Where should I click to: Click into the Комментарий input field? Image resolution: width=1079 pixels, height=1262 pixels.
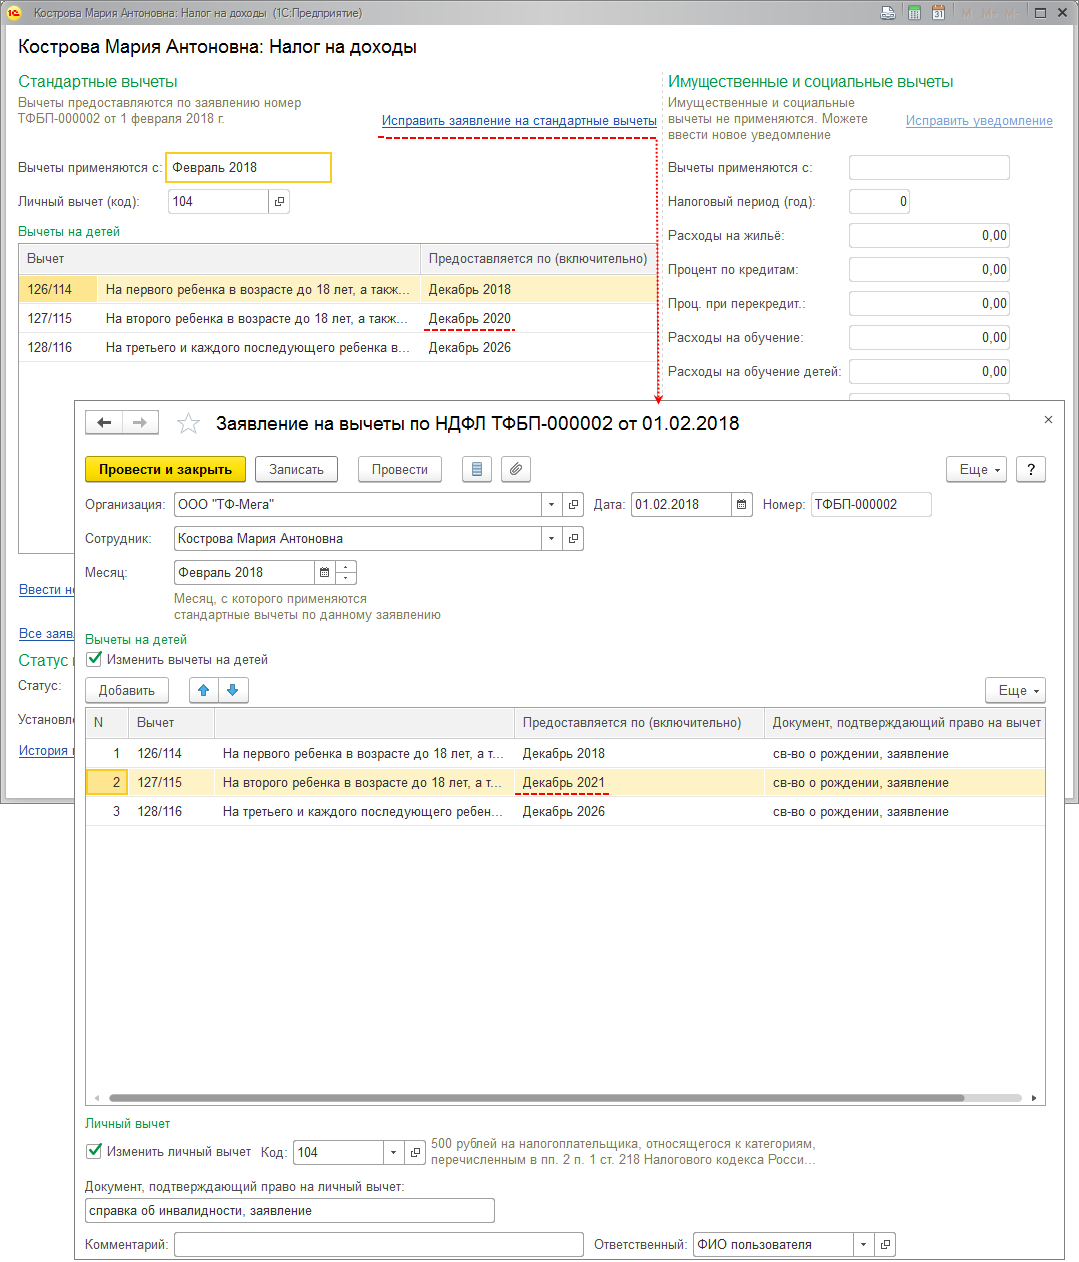click(x=378, y=1245)
